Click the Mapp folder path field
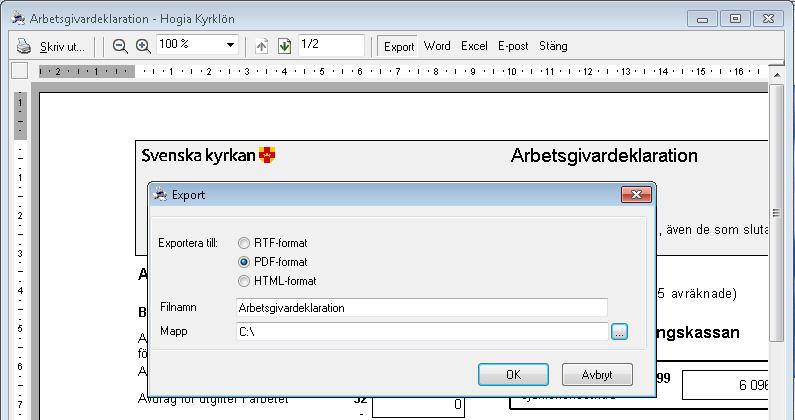This screenshot has width=795, height=420. 422,332
